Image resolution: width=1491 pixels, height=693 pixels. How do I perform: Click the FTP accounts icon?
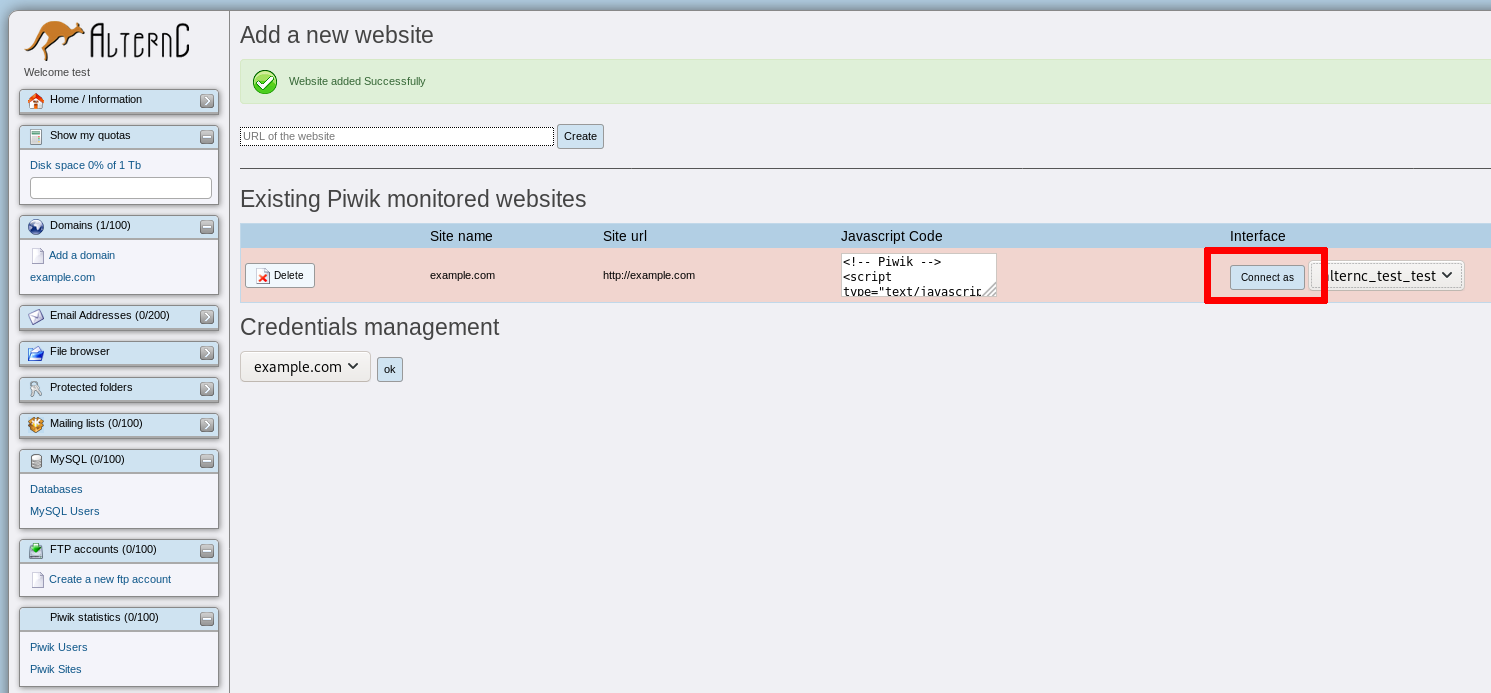coord(36,551)
